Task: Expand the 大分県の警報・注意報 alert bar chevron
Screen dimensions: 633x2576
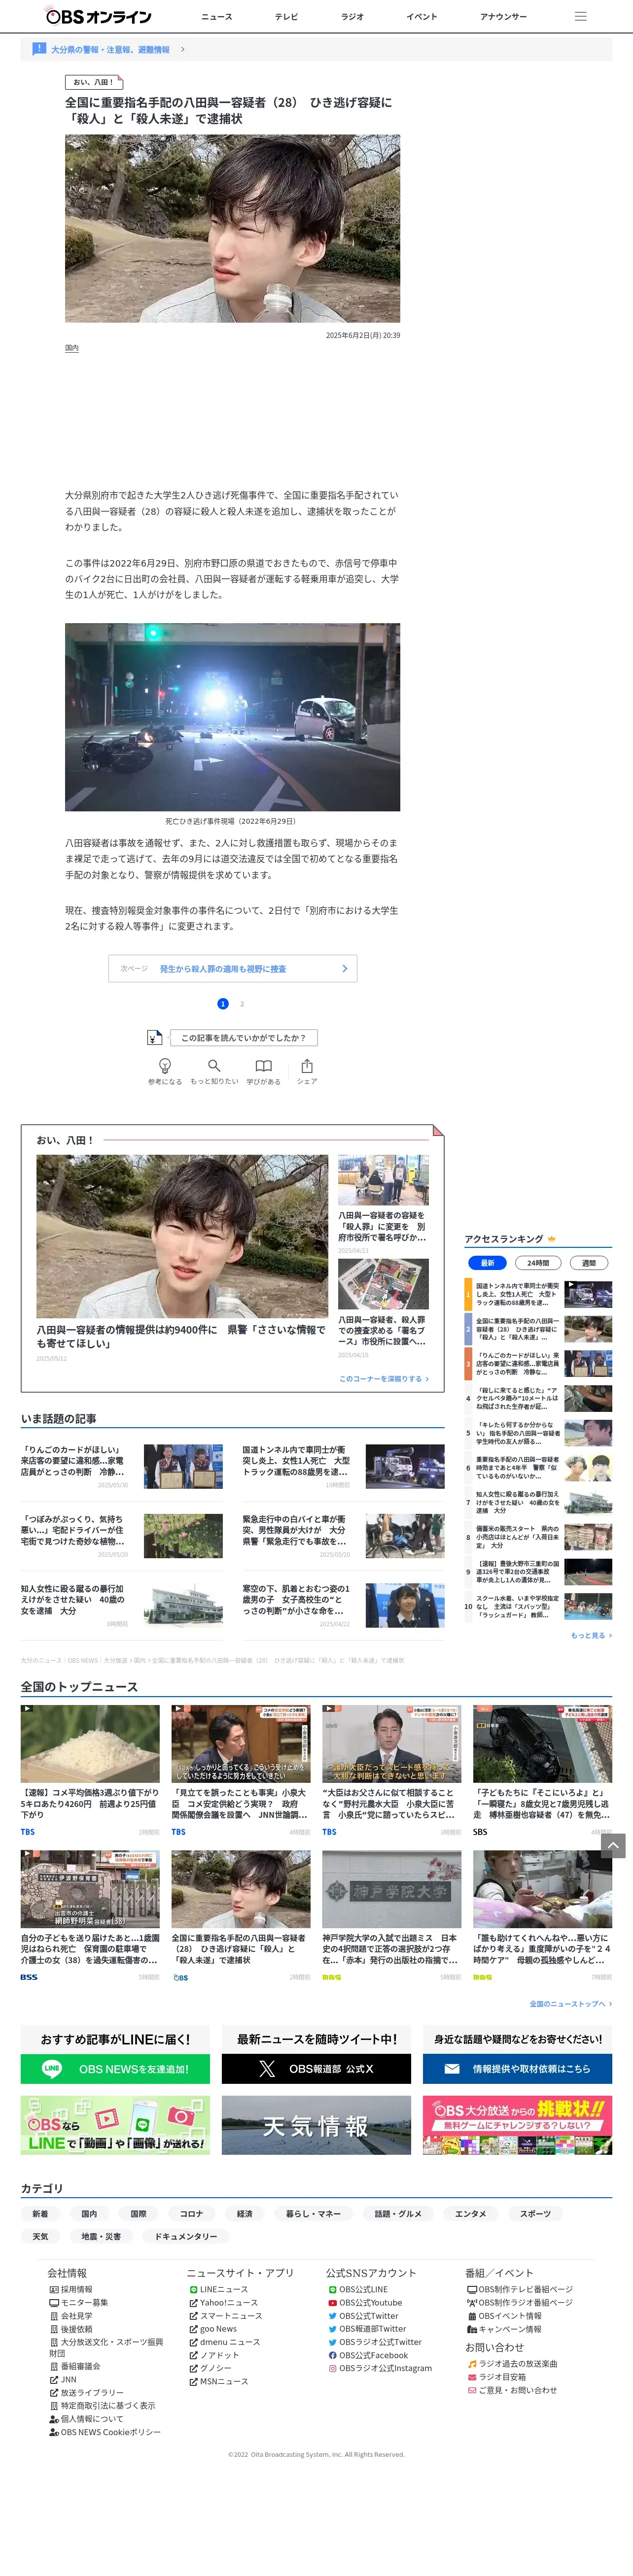Action: click(x=183, y=48)
